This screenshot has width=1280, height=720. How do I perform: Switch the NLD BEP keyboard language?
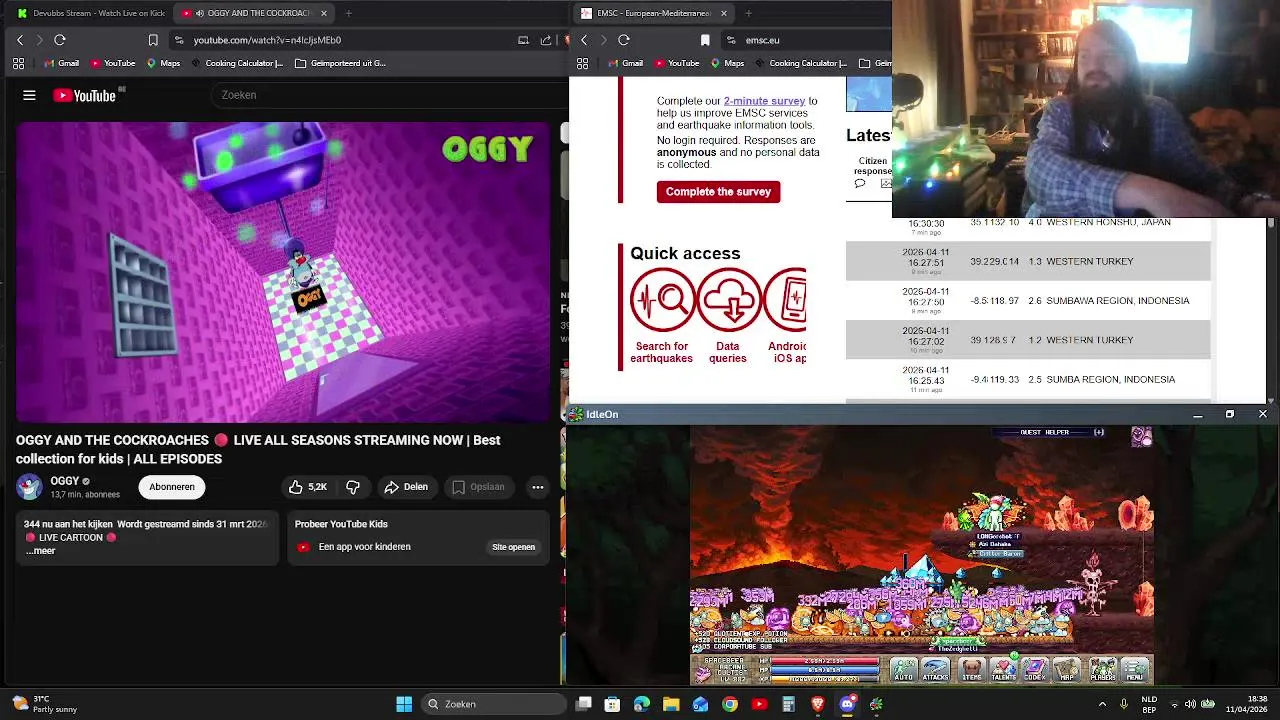coord(1150,704)
